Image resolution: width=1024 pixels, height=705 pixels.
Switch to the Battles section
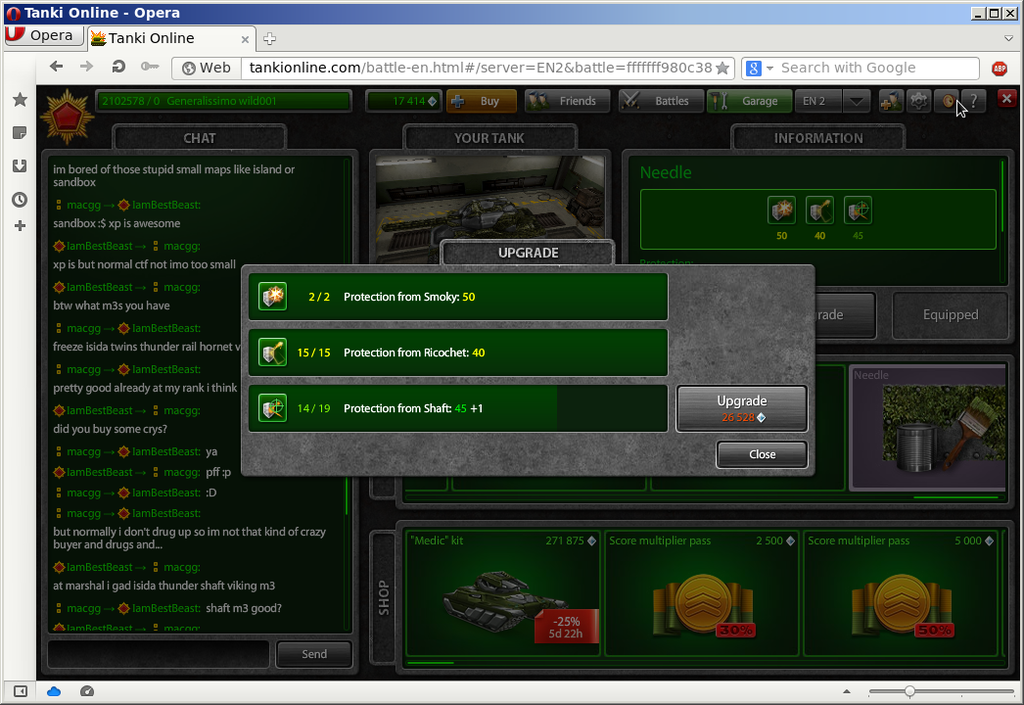pyautogui.click(x=659, y=101)
